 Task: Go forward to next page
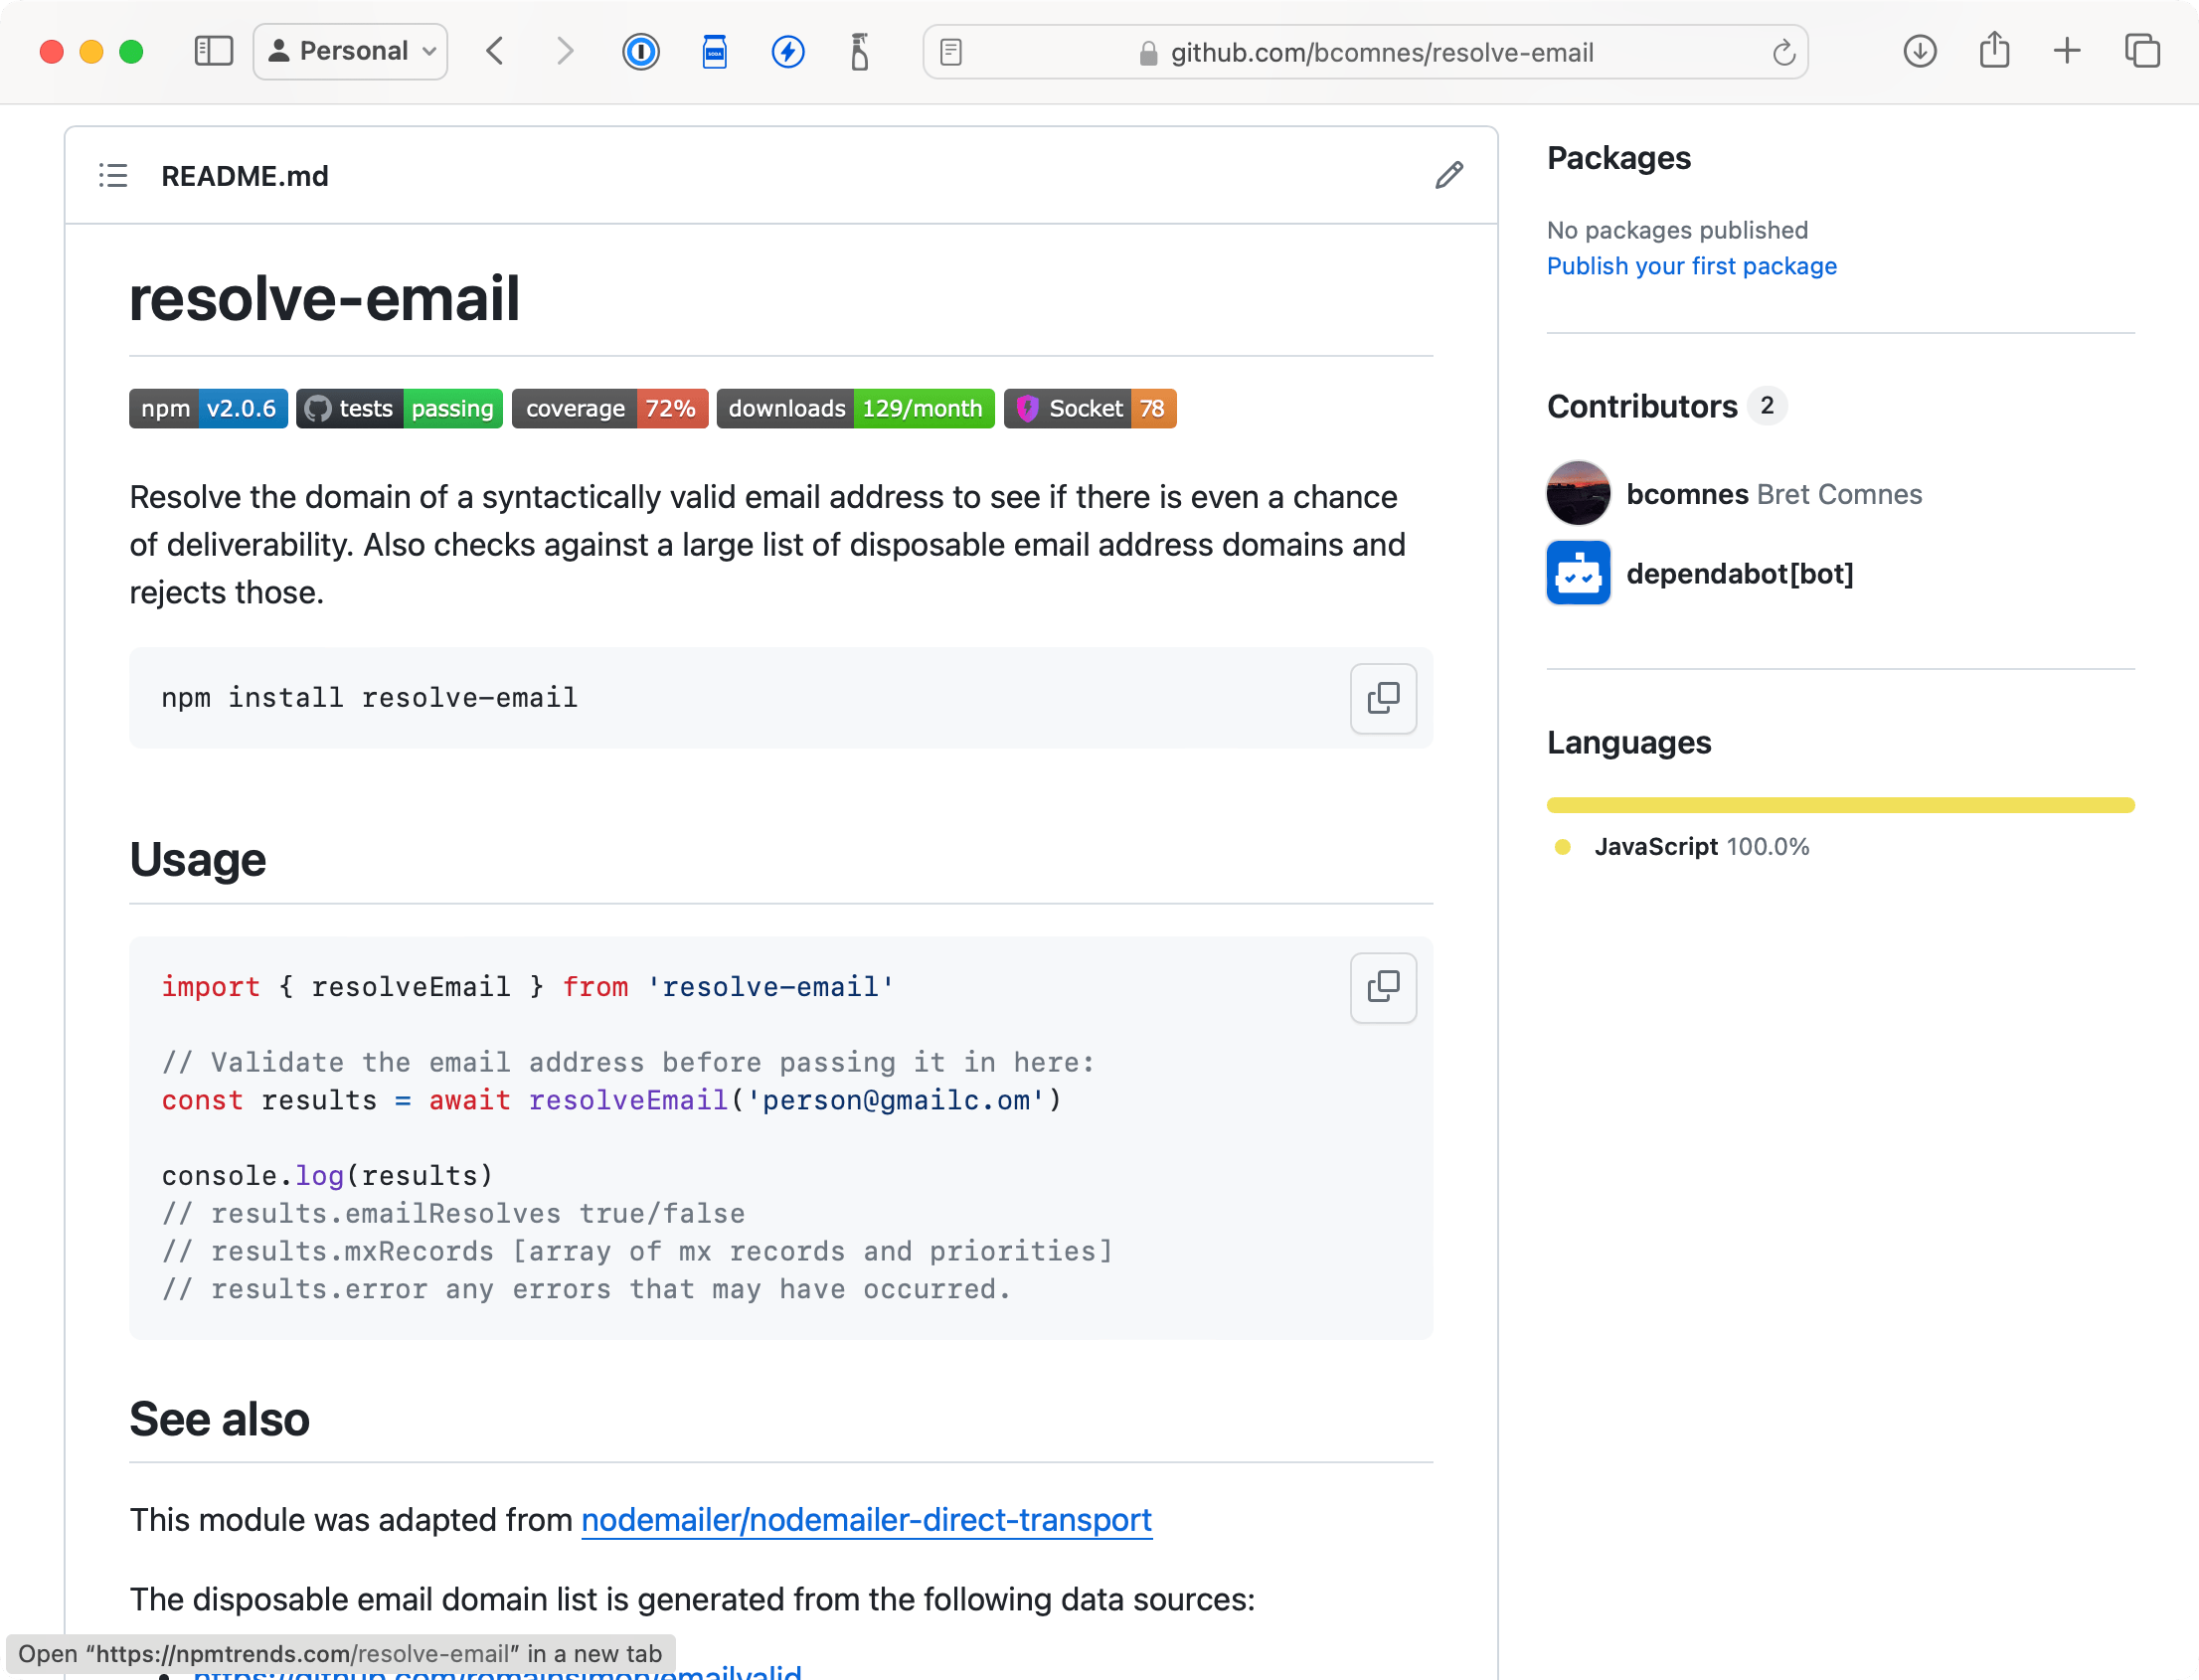tap(565, 51)
